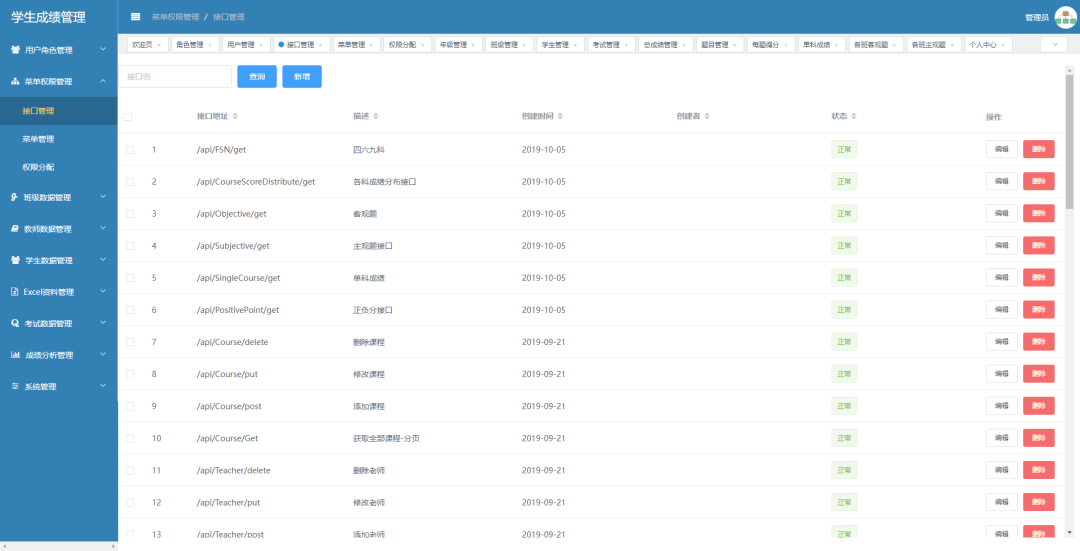The image size is (1080, 551).
Task: Expand the 教师数据管理 menu chevron
Action: [103, 228]
